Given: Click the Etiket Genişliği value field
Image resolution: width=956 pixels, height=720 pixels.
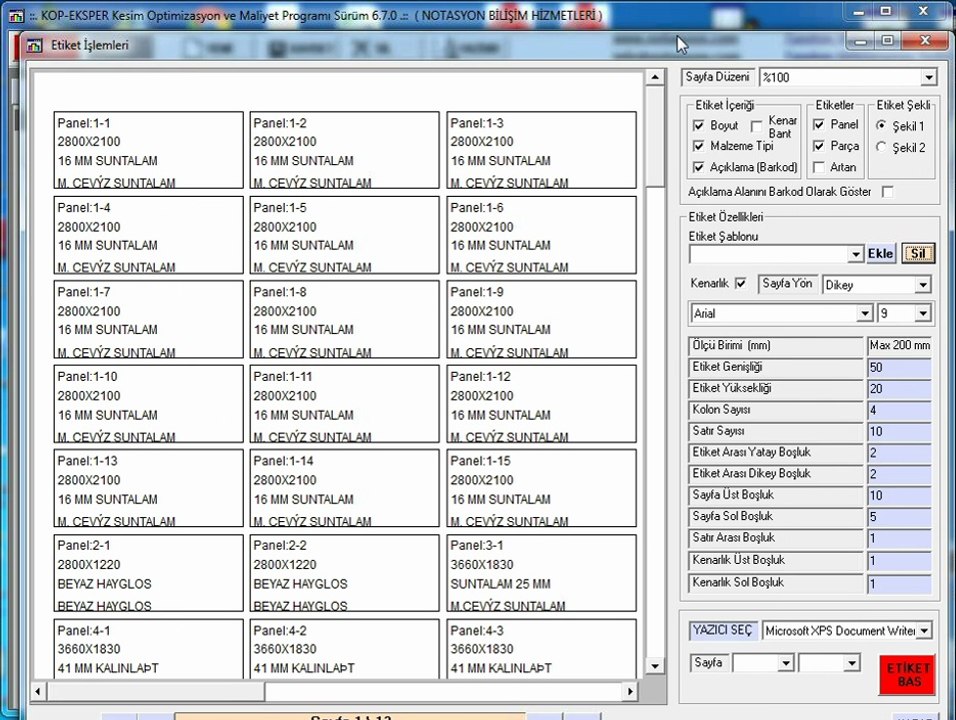Looking at the screenshot, I should pos(900,368).
